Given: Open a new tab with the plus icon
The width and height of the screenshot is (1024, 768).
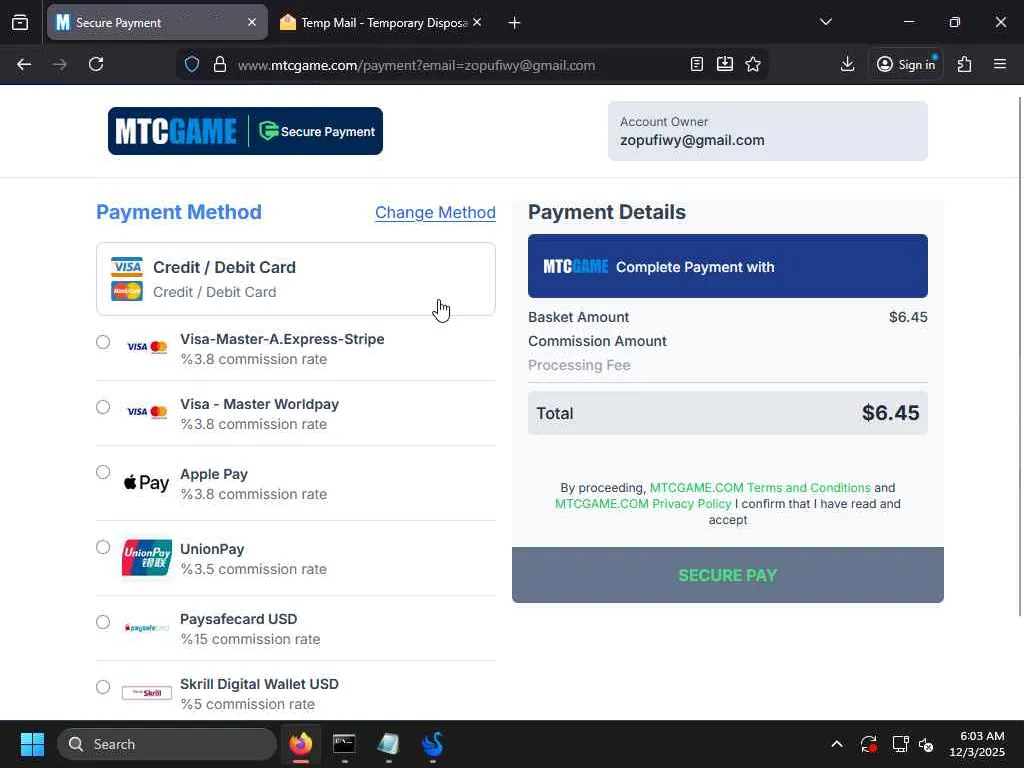Looking at the screenshot, I should [x=514, y=23].
